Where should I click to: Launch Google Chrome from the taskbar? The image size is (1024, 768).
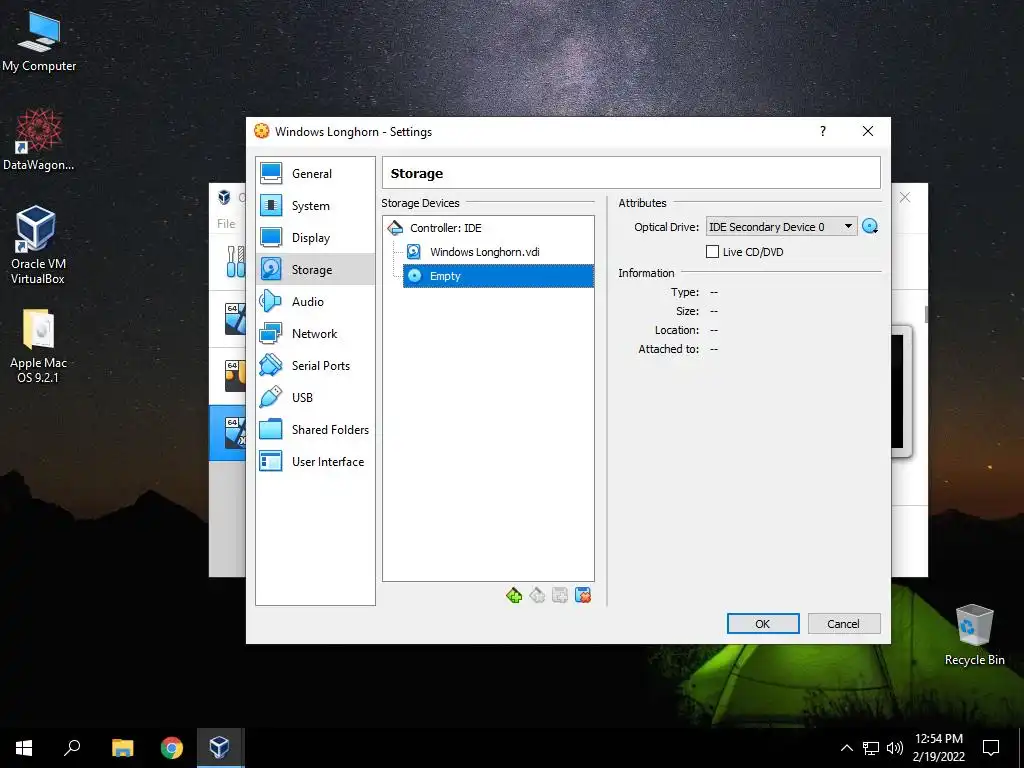click(x=171, y=748)
